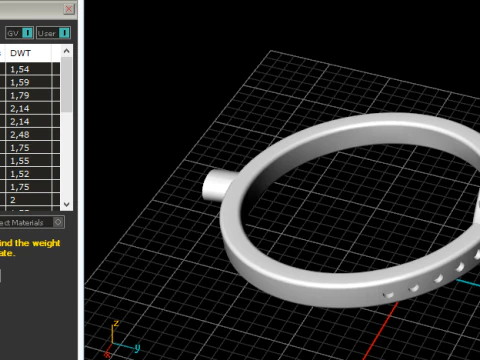
Task: Click the table's vertical scrollbar thumb
Action: [x=66, y=85]
